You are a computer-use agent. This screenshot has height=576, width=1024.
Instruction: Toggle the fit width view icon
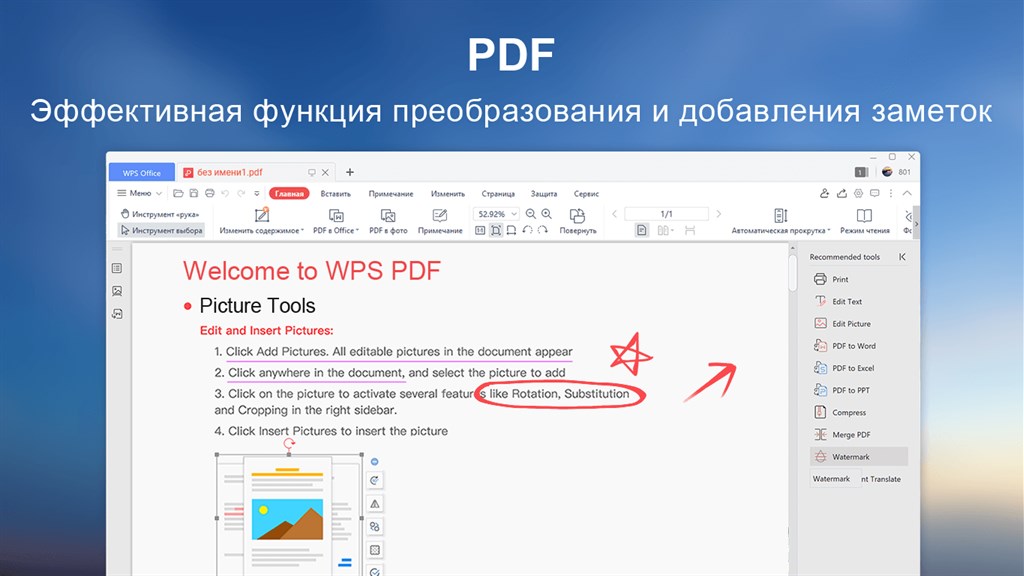(511, 231)
